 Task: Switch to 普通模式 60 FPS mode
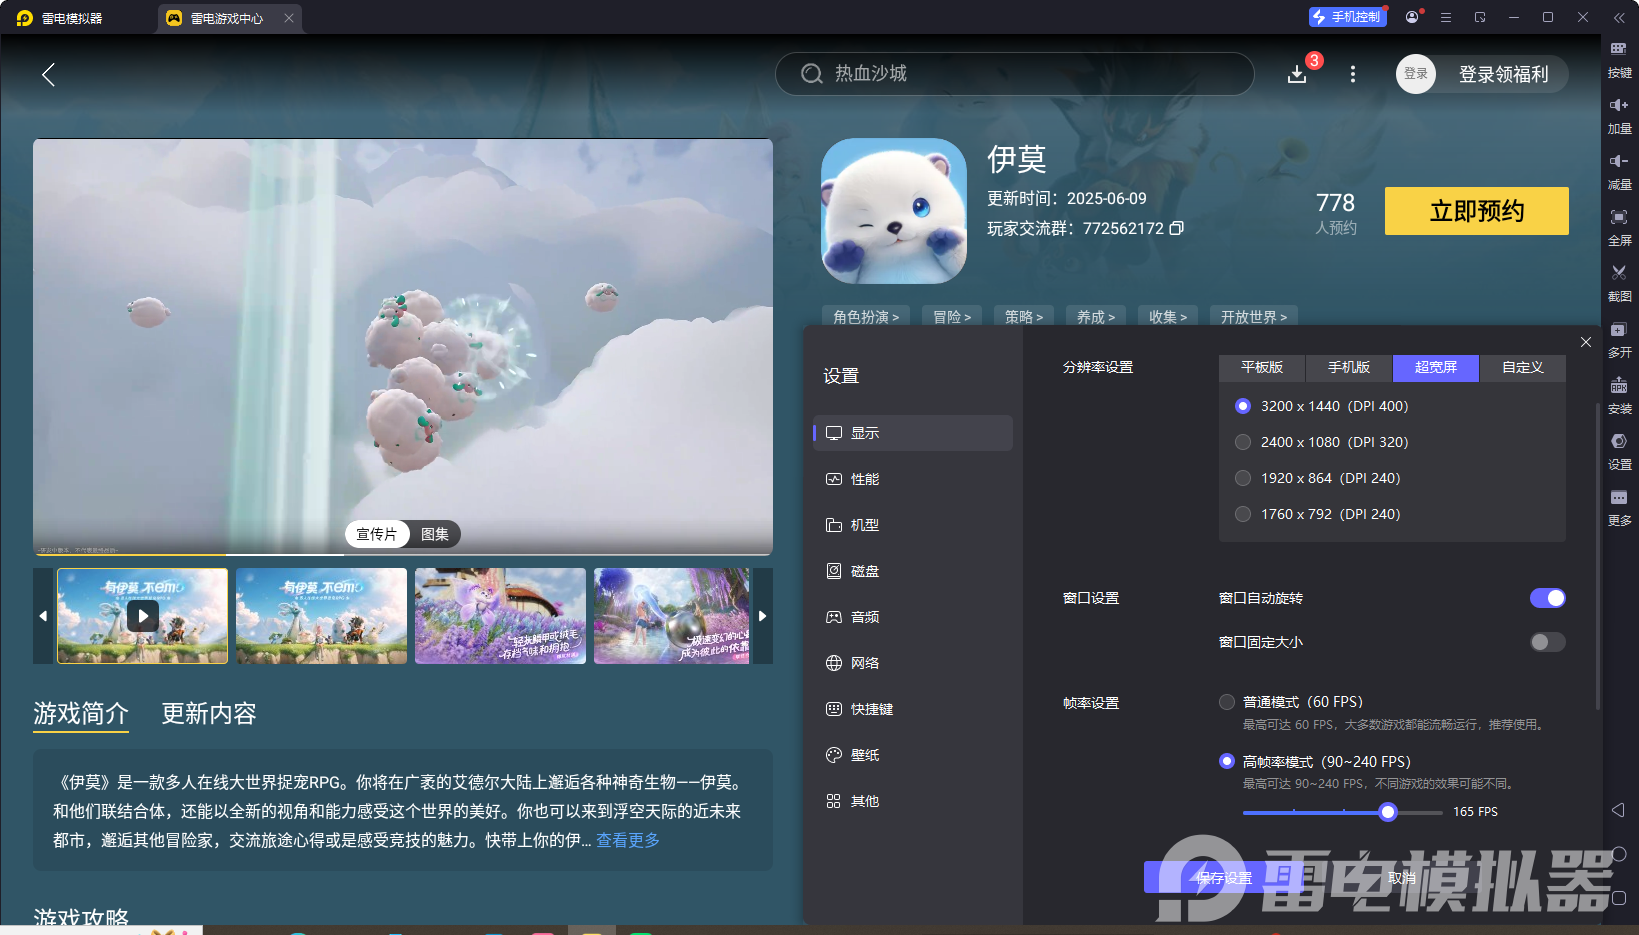tap(1227, 701)
